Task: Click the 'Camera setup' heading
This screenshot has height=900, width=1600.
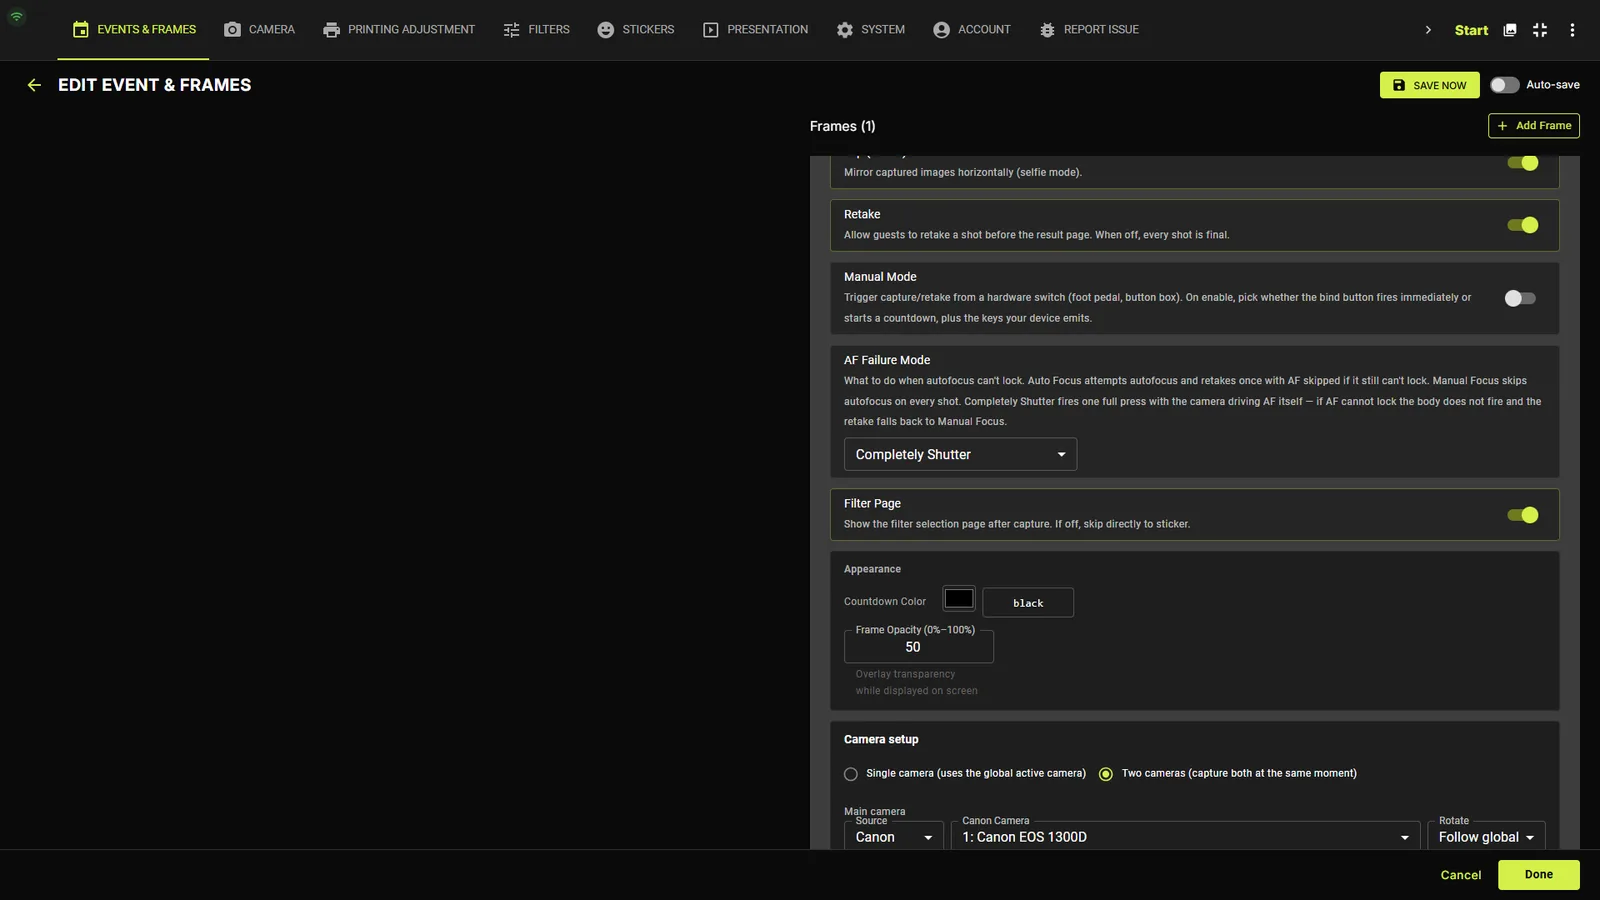Action: (x=881, y=740)
